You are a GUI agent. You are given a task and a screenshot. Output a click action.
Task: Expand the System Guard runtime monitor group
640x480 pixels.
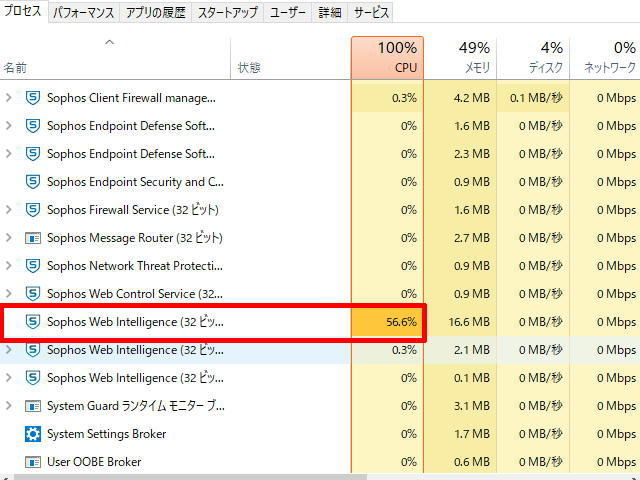click(8, 406)
